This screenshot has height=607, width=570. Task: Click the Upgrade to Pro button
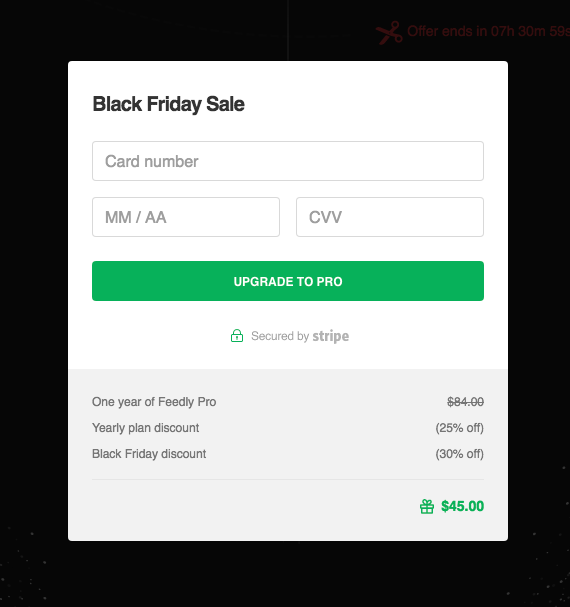pyautogui.click(x=288, y=281)
